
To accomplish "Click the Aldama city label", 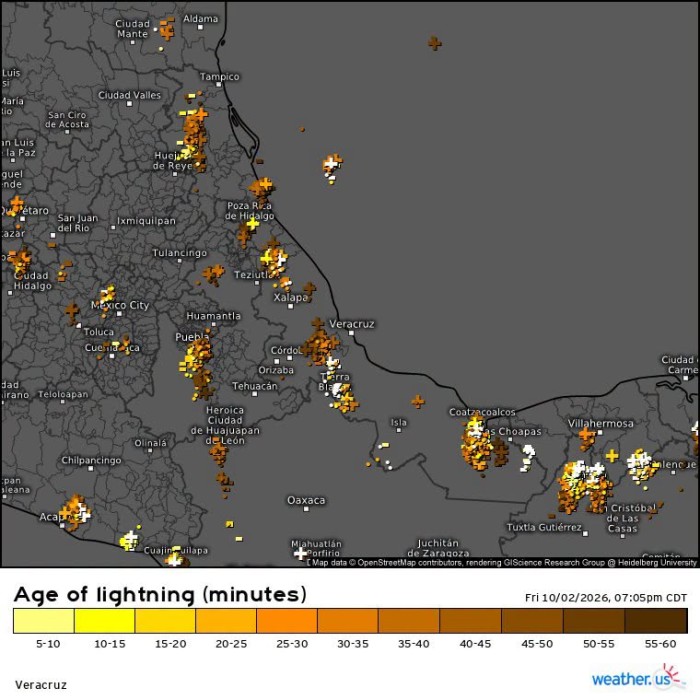I will (200, 19).
